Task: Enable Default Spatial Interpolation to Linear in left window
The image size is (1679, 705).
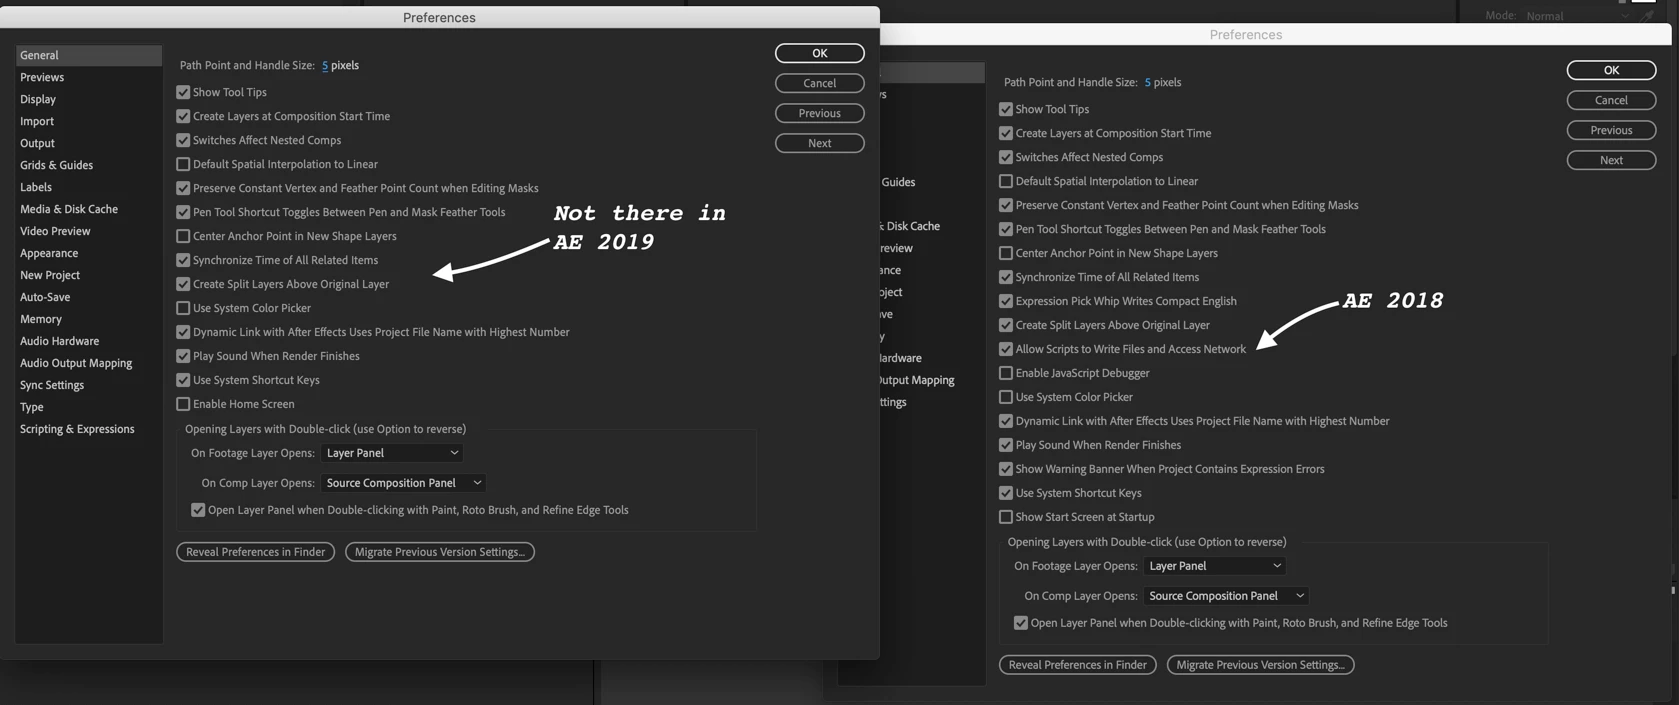Action: [x=183, y=164]
